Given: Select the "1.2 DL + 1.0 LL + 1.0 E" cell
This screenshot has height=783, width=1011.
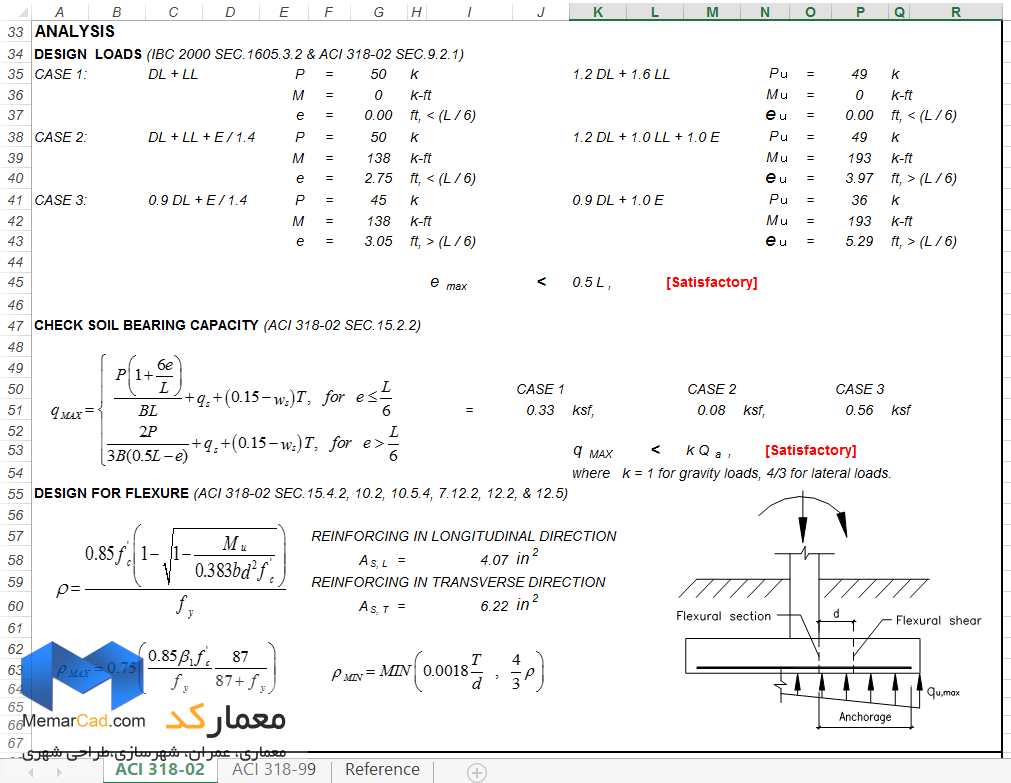Looking at the screenshot, I should (x=646, y=137).
